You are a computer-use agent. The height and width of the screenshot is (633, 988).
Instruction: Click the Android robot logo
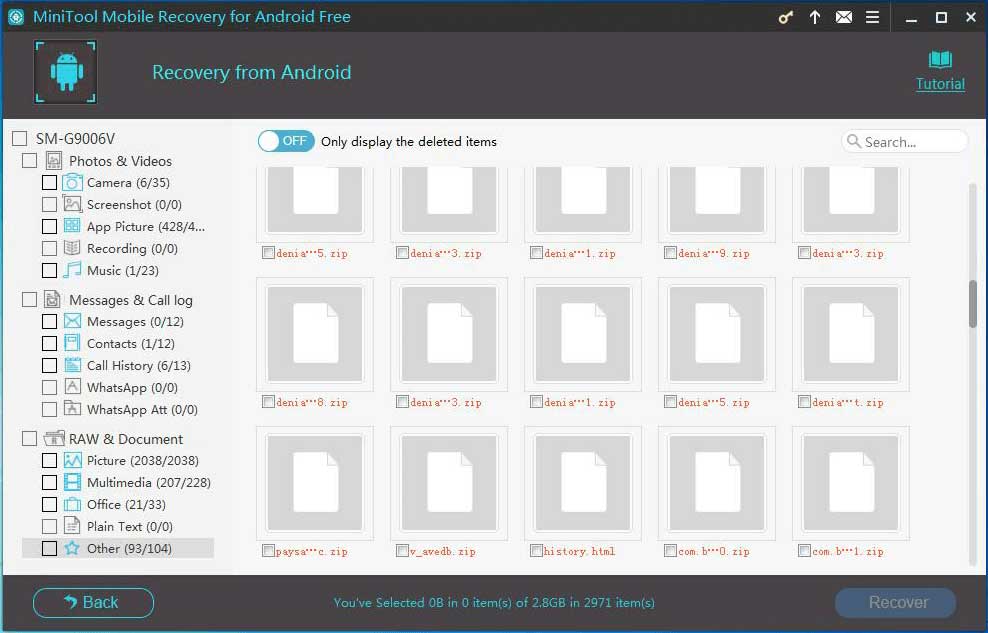point(65,71)
